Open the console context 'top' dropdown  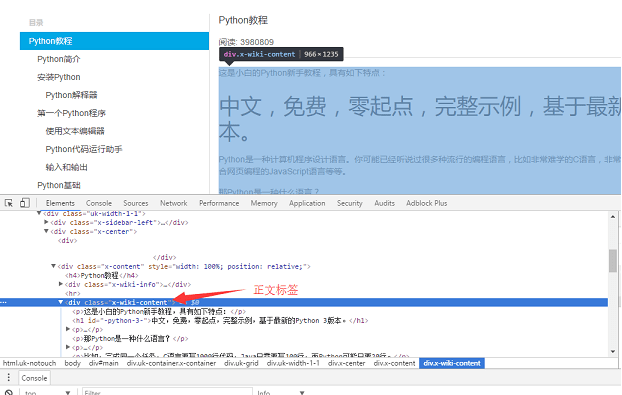48,393
